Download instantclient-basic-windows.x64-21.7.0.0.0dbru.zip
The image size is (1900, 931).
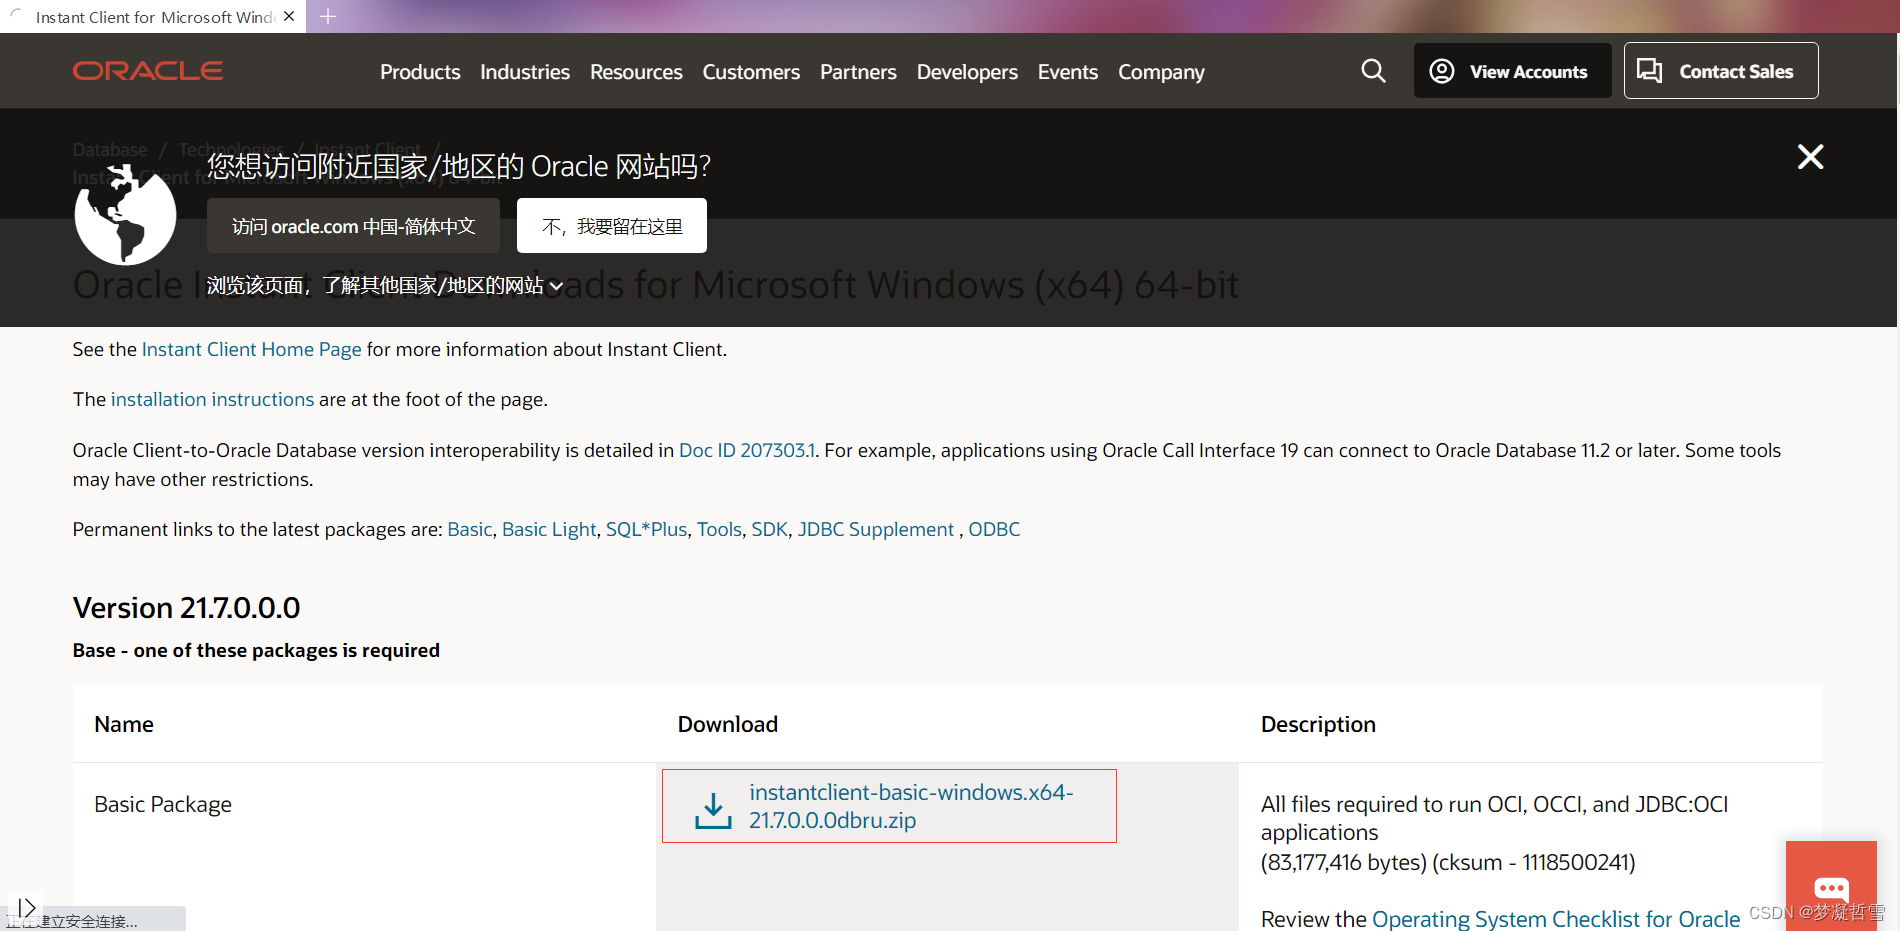click(x=911, y=806)
